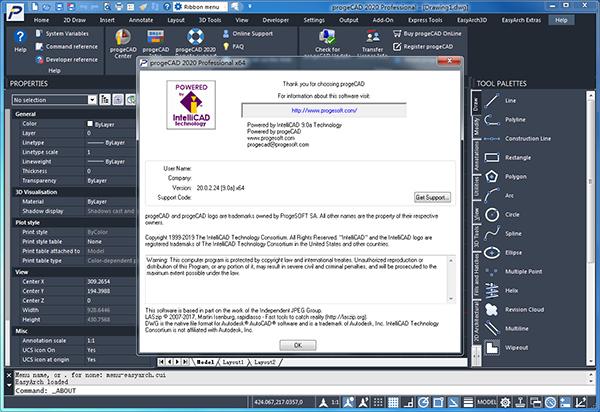Open Check for updates in ribbon

327,41
